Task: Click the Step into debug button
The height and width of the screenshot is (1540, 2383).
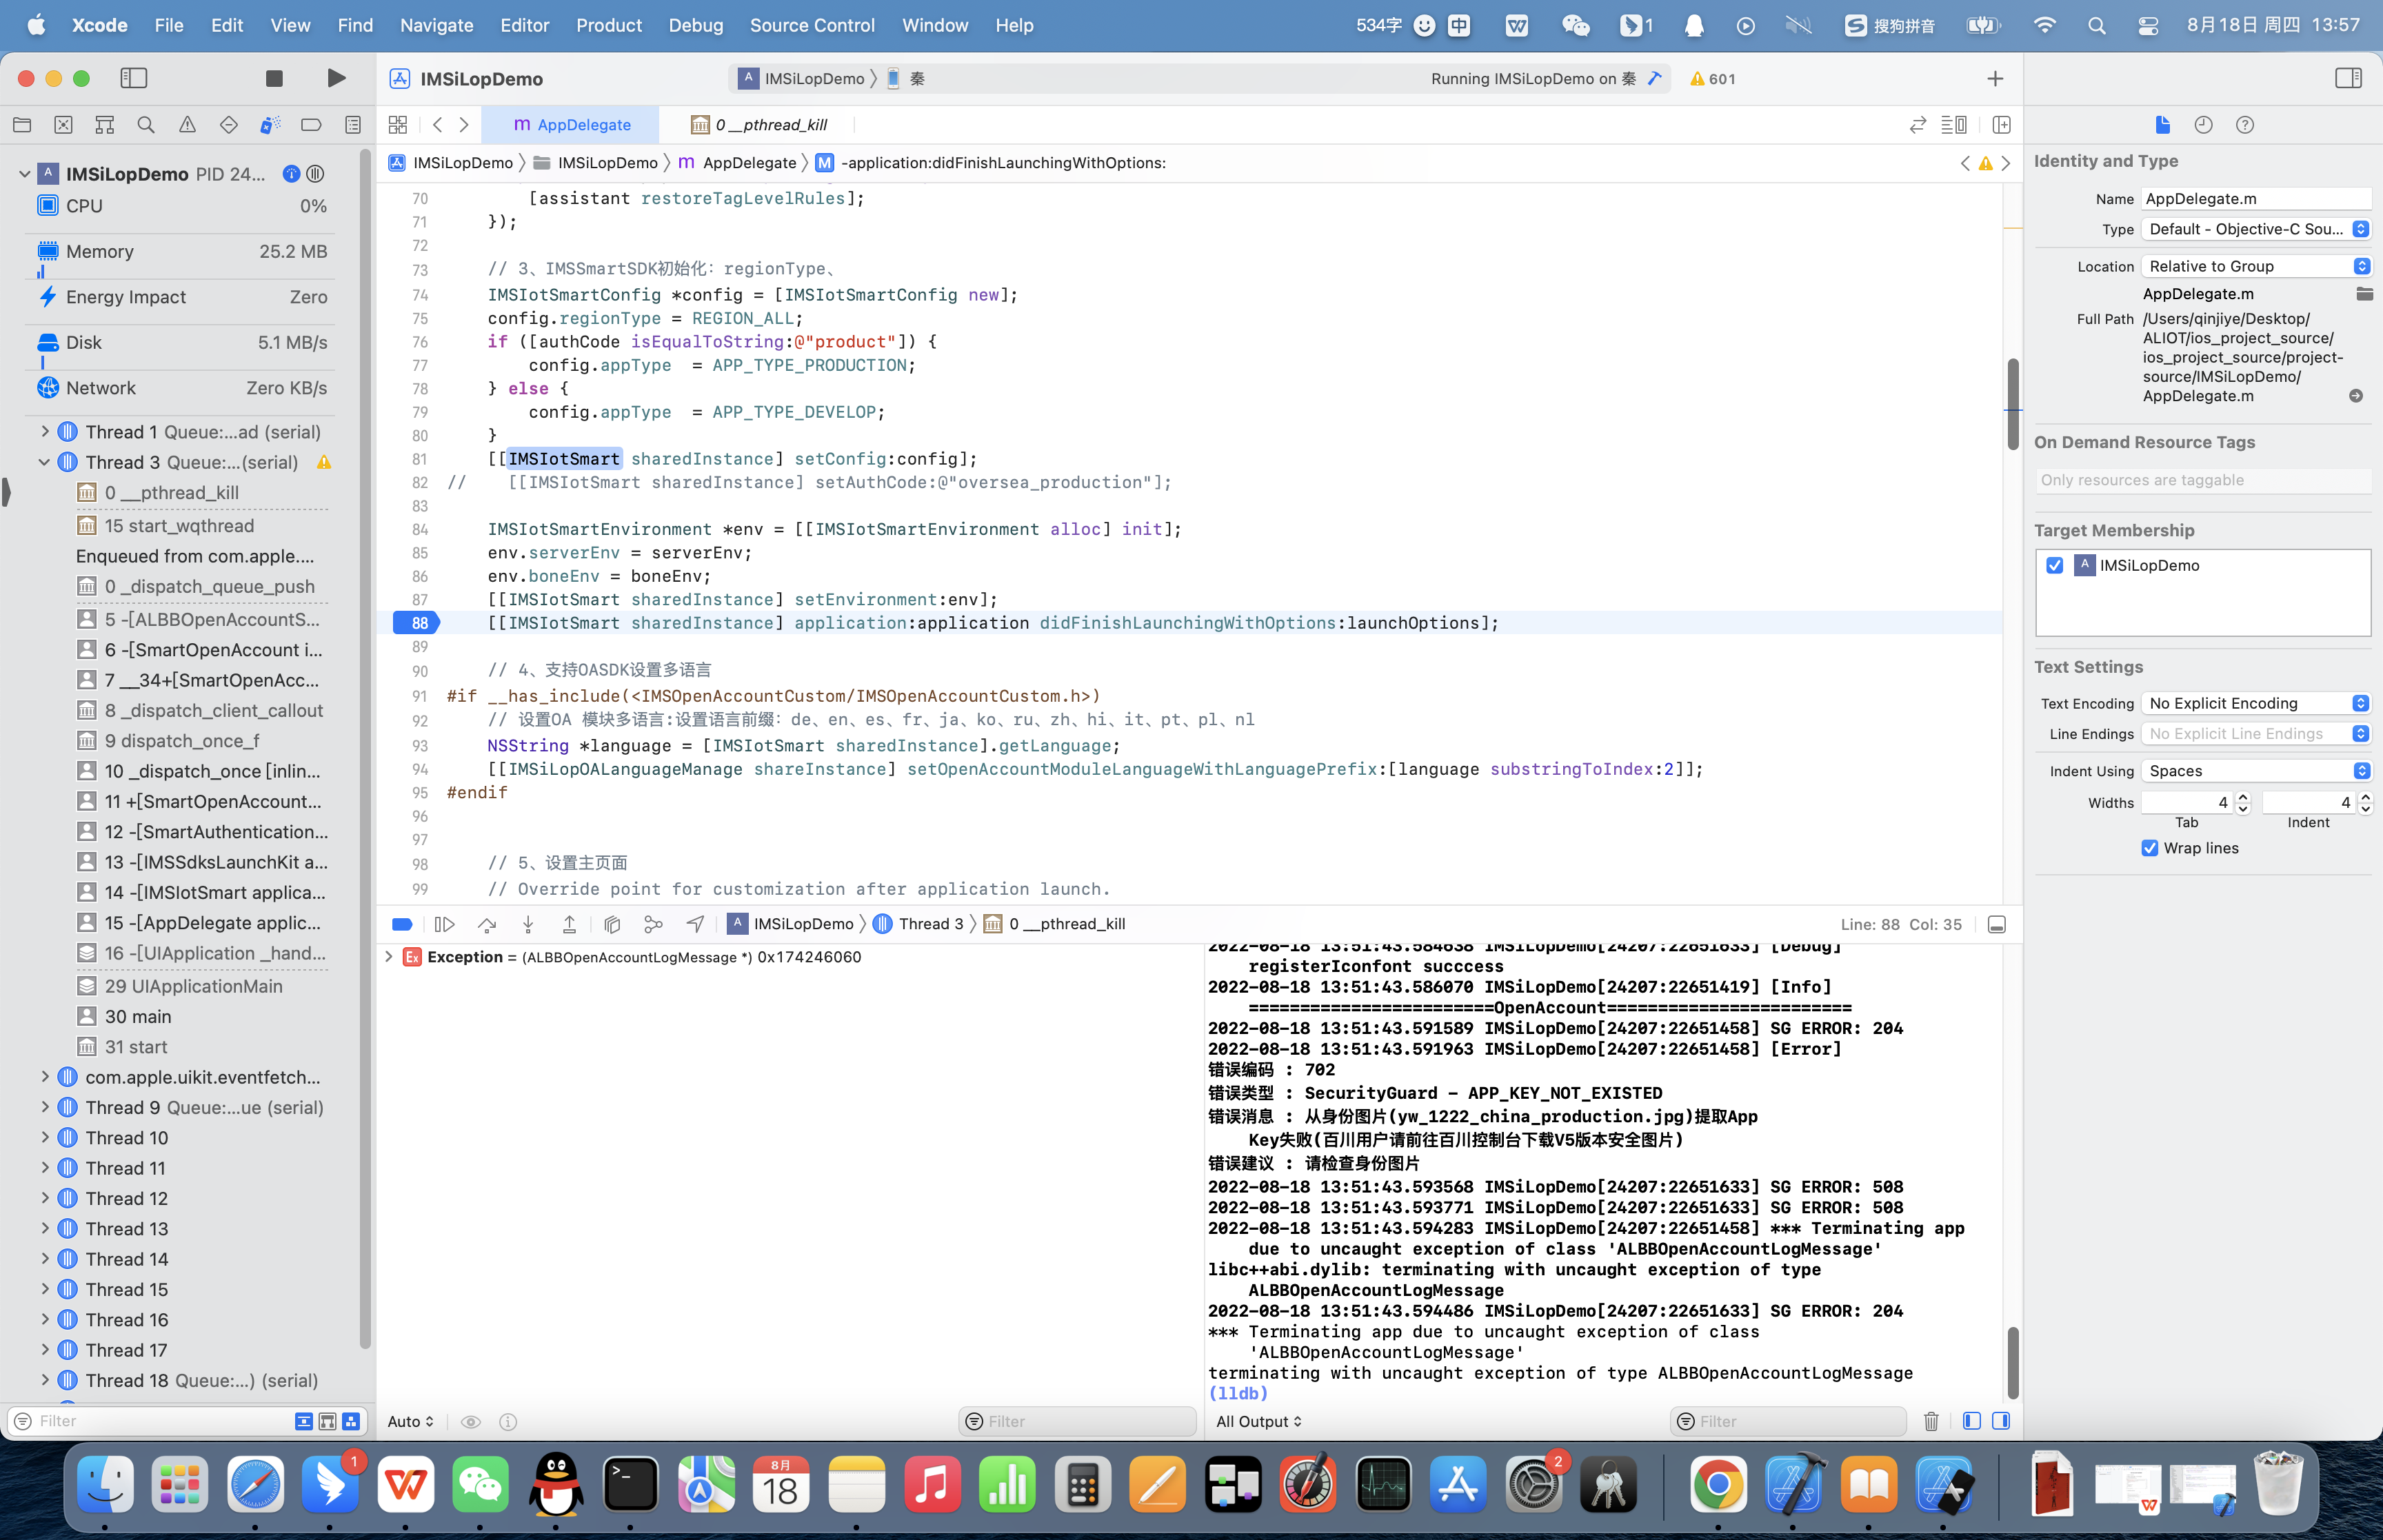Action: coord(528,925)
